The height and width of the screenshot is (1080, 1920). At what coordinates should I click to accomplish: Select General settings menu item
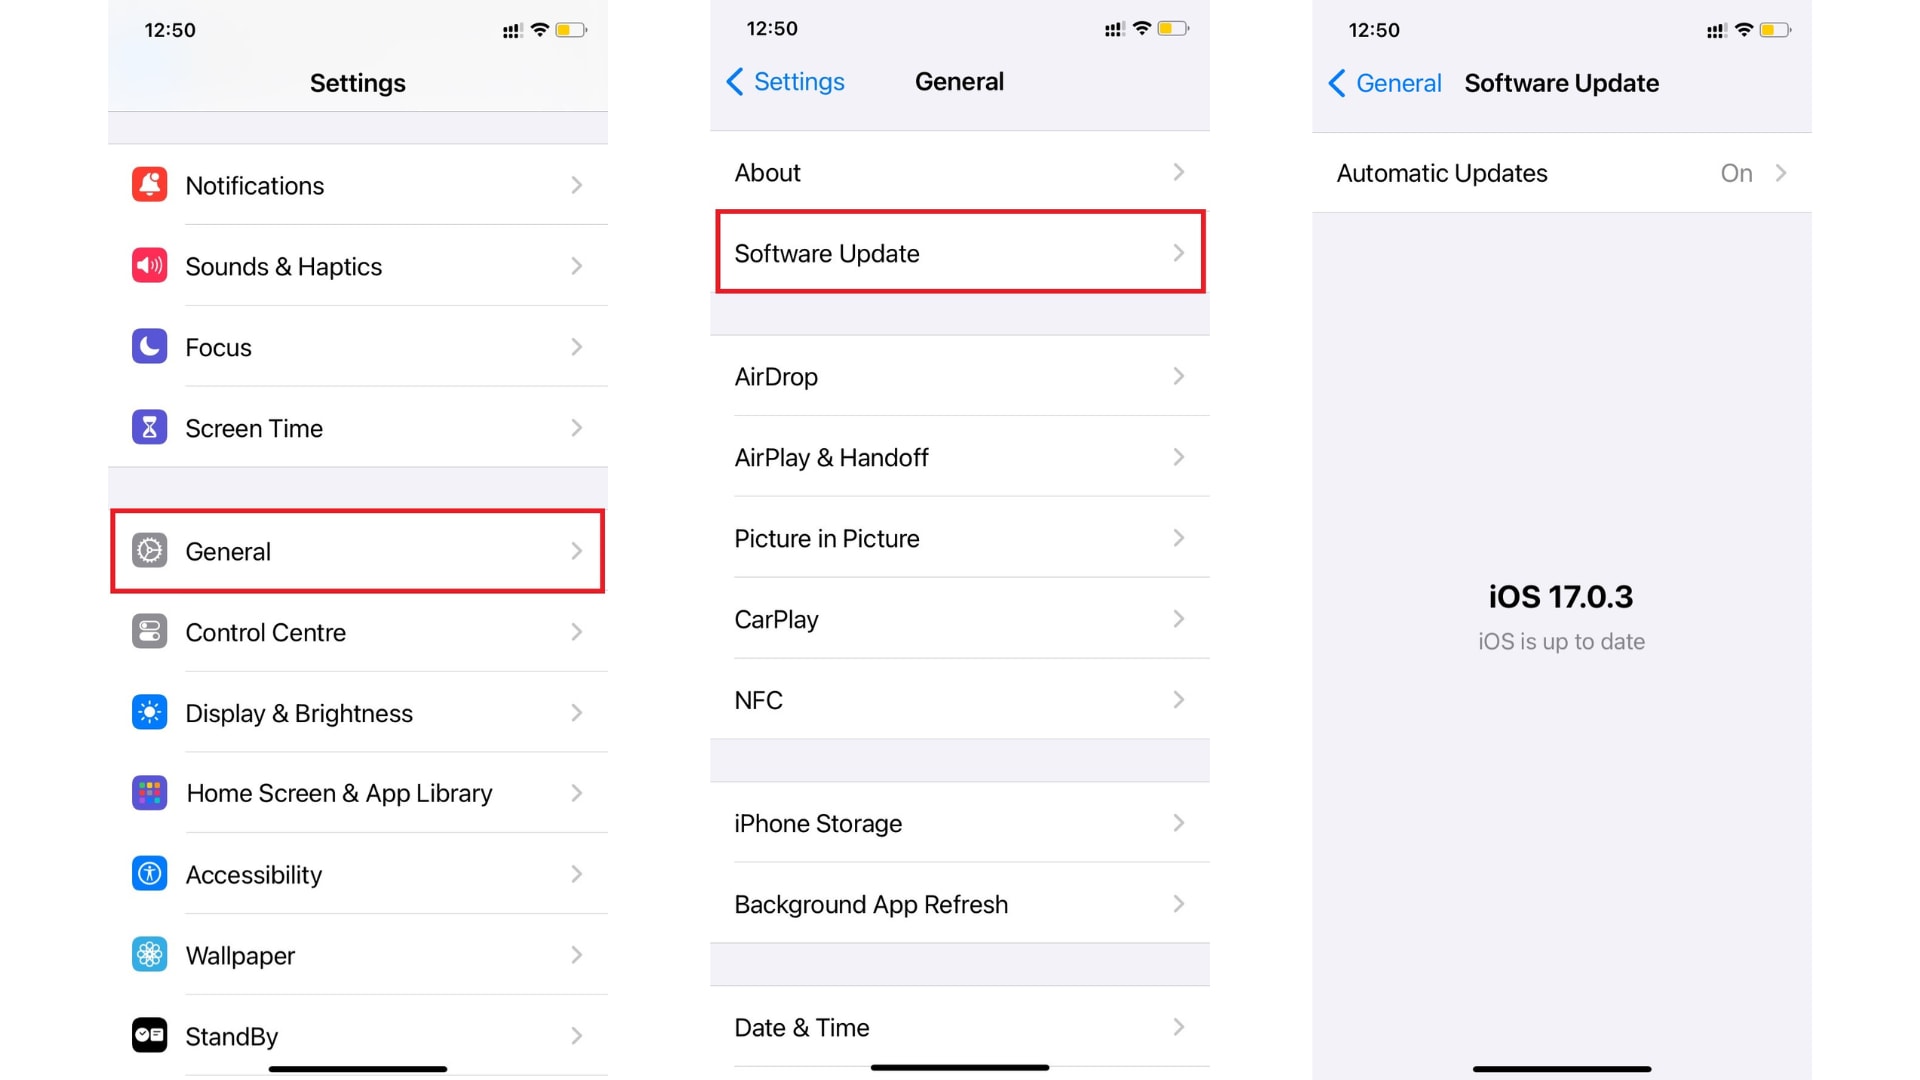tap(356, 551)
